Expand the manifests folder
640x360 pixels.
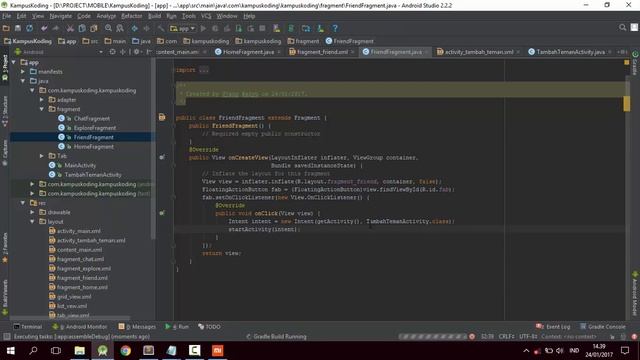[23, 71]
